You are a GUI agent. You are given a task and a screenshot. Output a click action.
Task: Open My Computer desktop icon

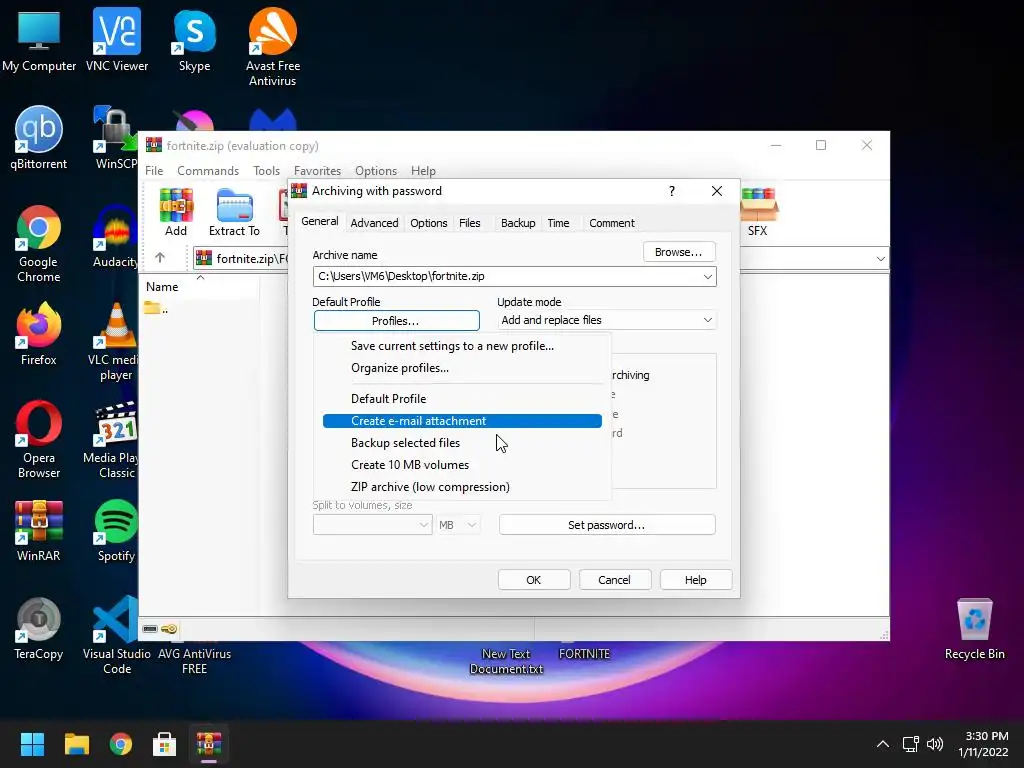coord(39,40)
